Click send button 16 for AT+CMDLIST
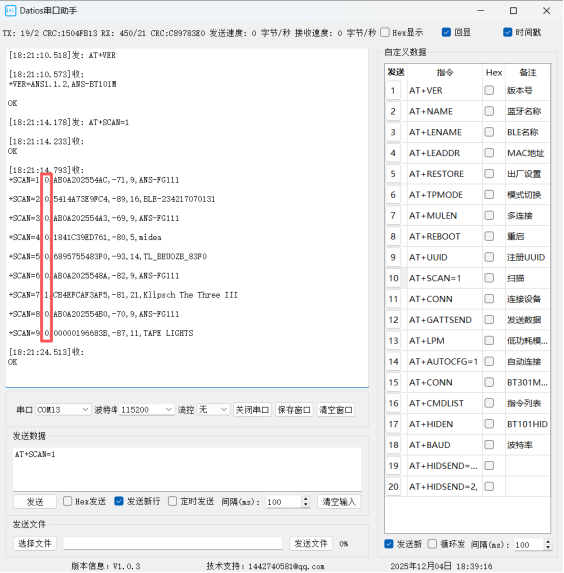The height and width of the screenshot is (573, 564). [x=393, y=403]
